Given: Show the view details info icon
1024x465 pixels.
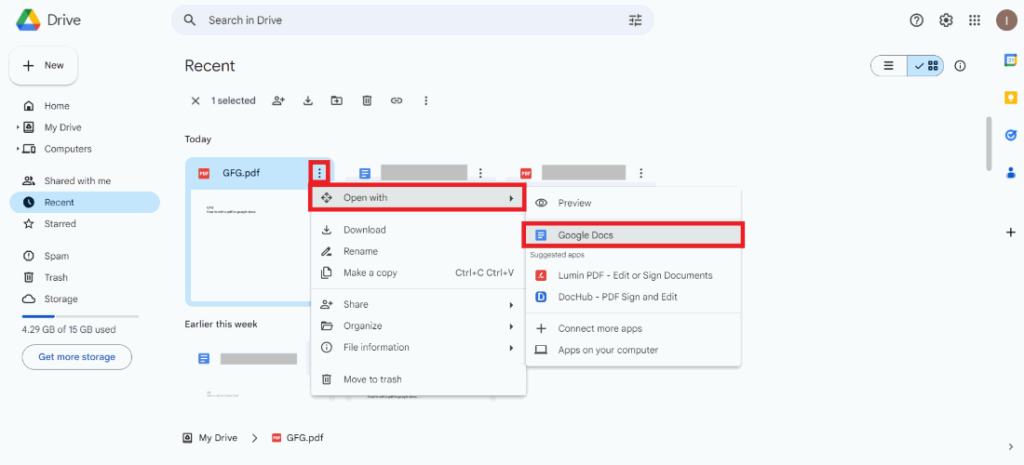Looking at the screenshot, I should click(x=960, y=66).
